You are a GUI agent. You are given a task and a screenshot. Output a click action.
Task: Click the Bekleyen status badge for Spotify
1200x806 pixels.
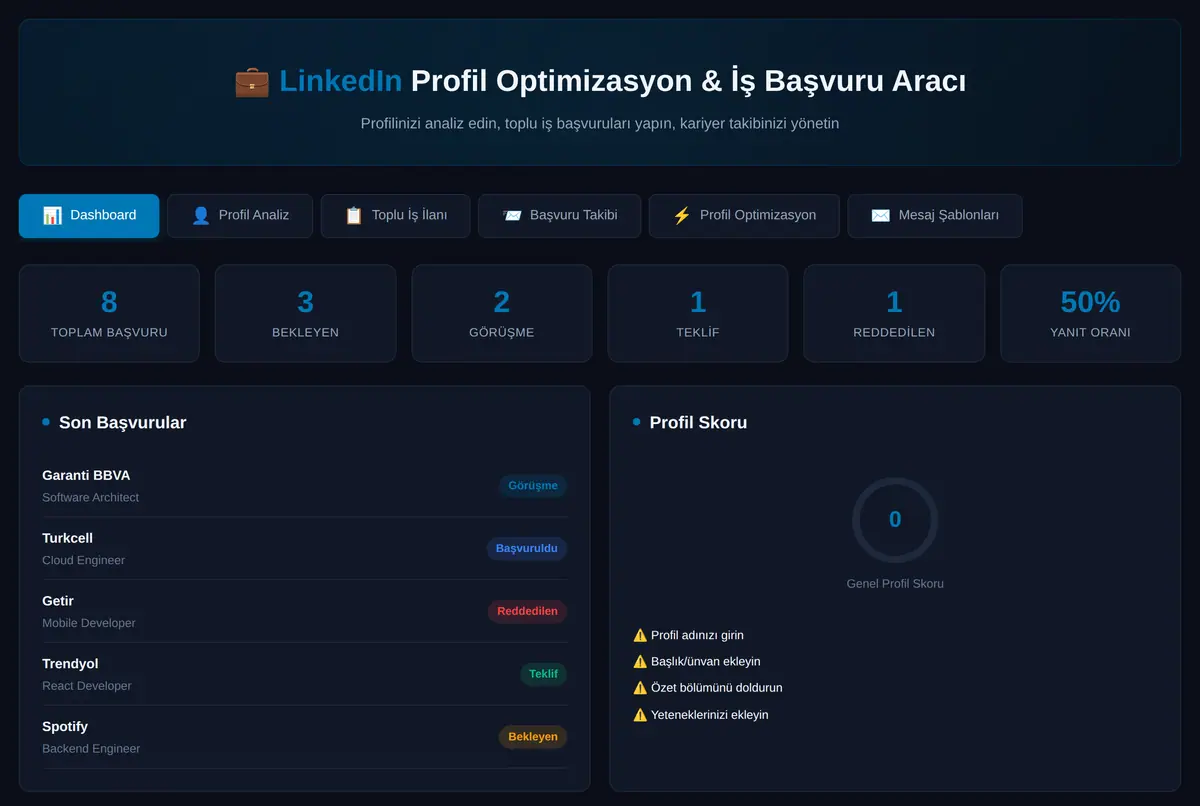(x=533, y=737)
